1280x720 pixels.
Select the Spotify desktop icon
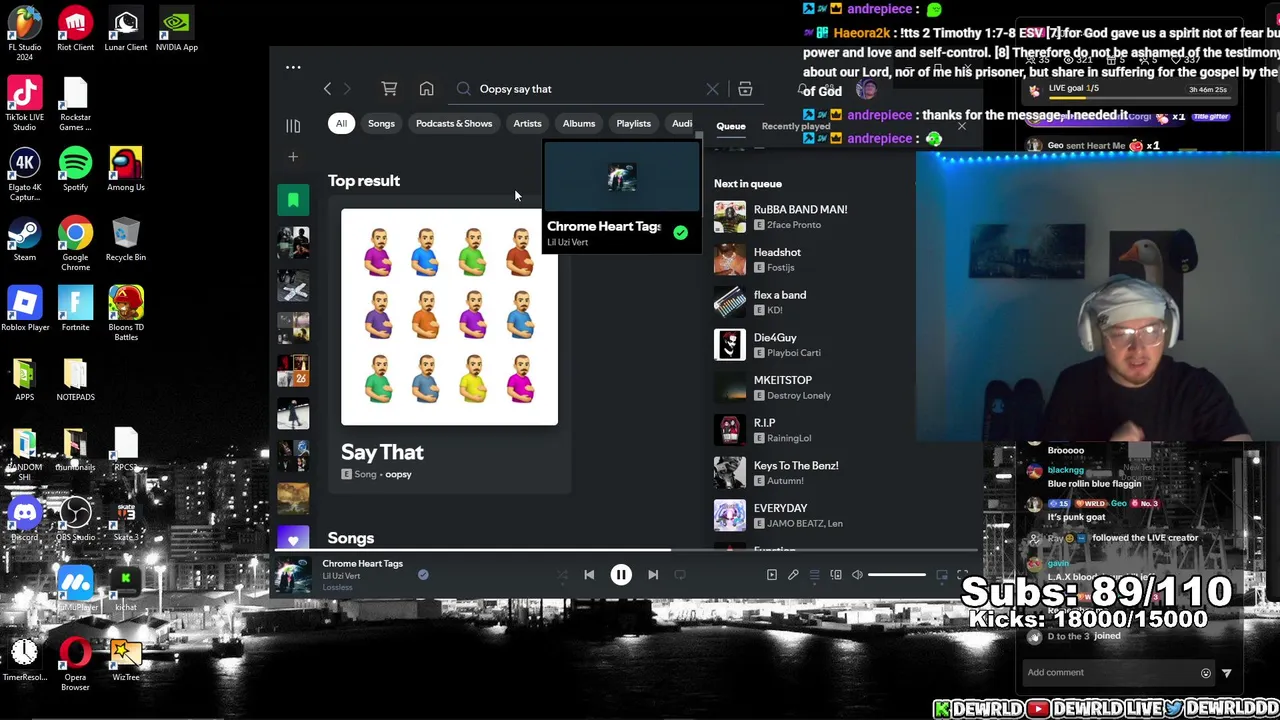[75, 169]
